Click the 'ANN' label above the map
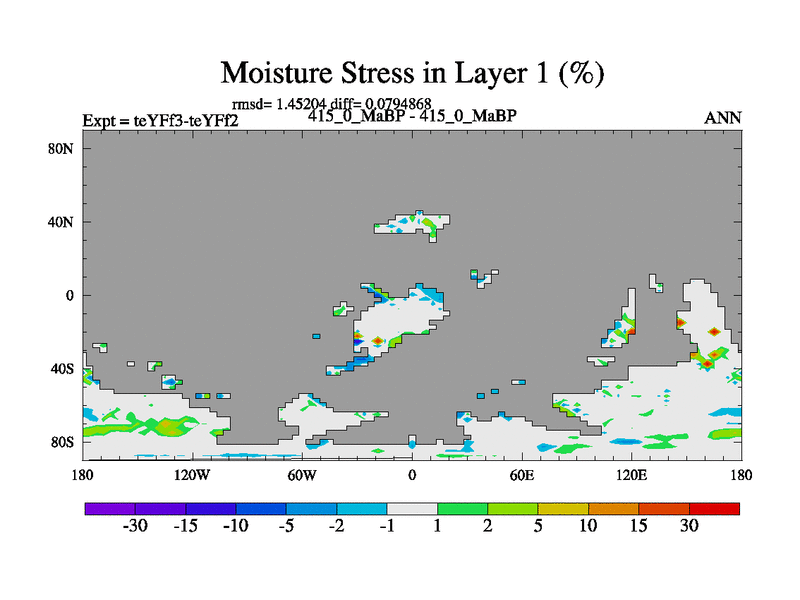Viewport: 800px width, 600px height. tap(723, 118)
